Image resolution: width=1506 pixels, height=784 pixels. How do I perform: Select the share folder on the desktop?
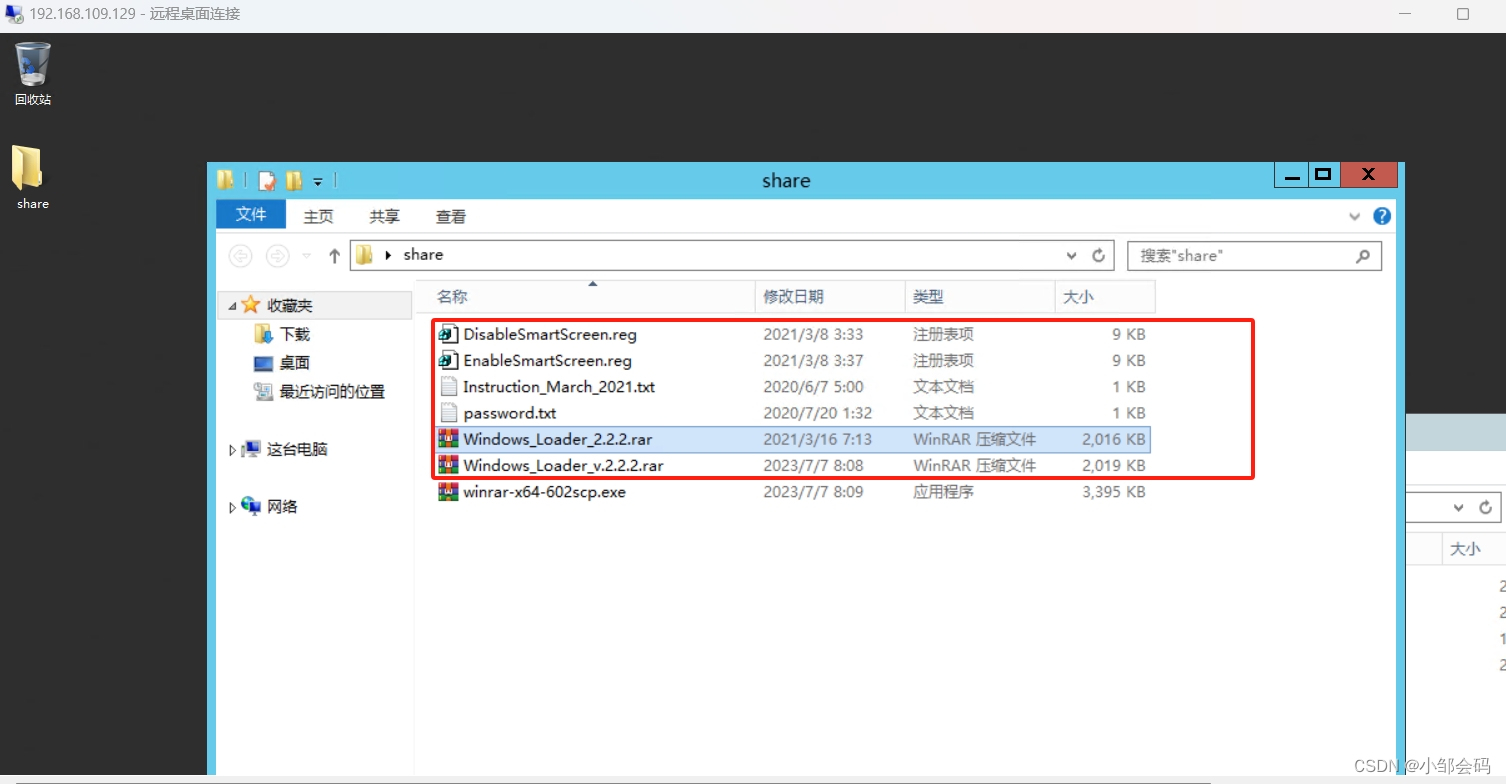tap(32, 178)
